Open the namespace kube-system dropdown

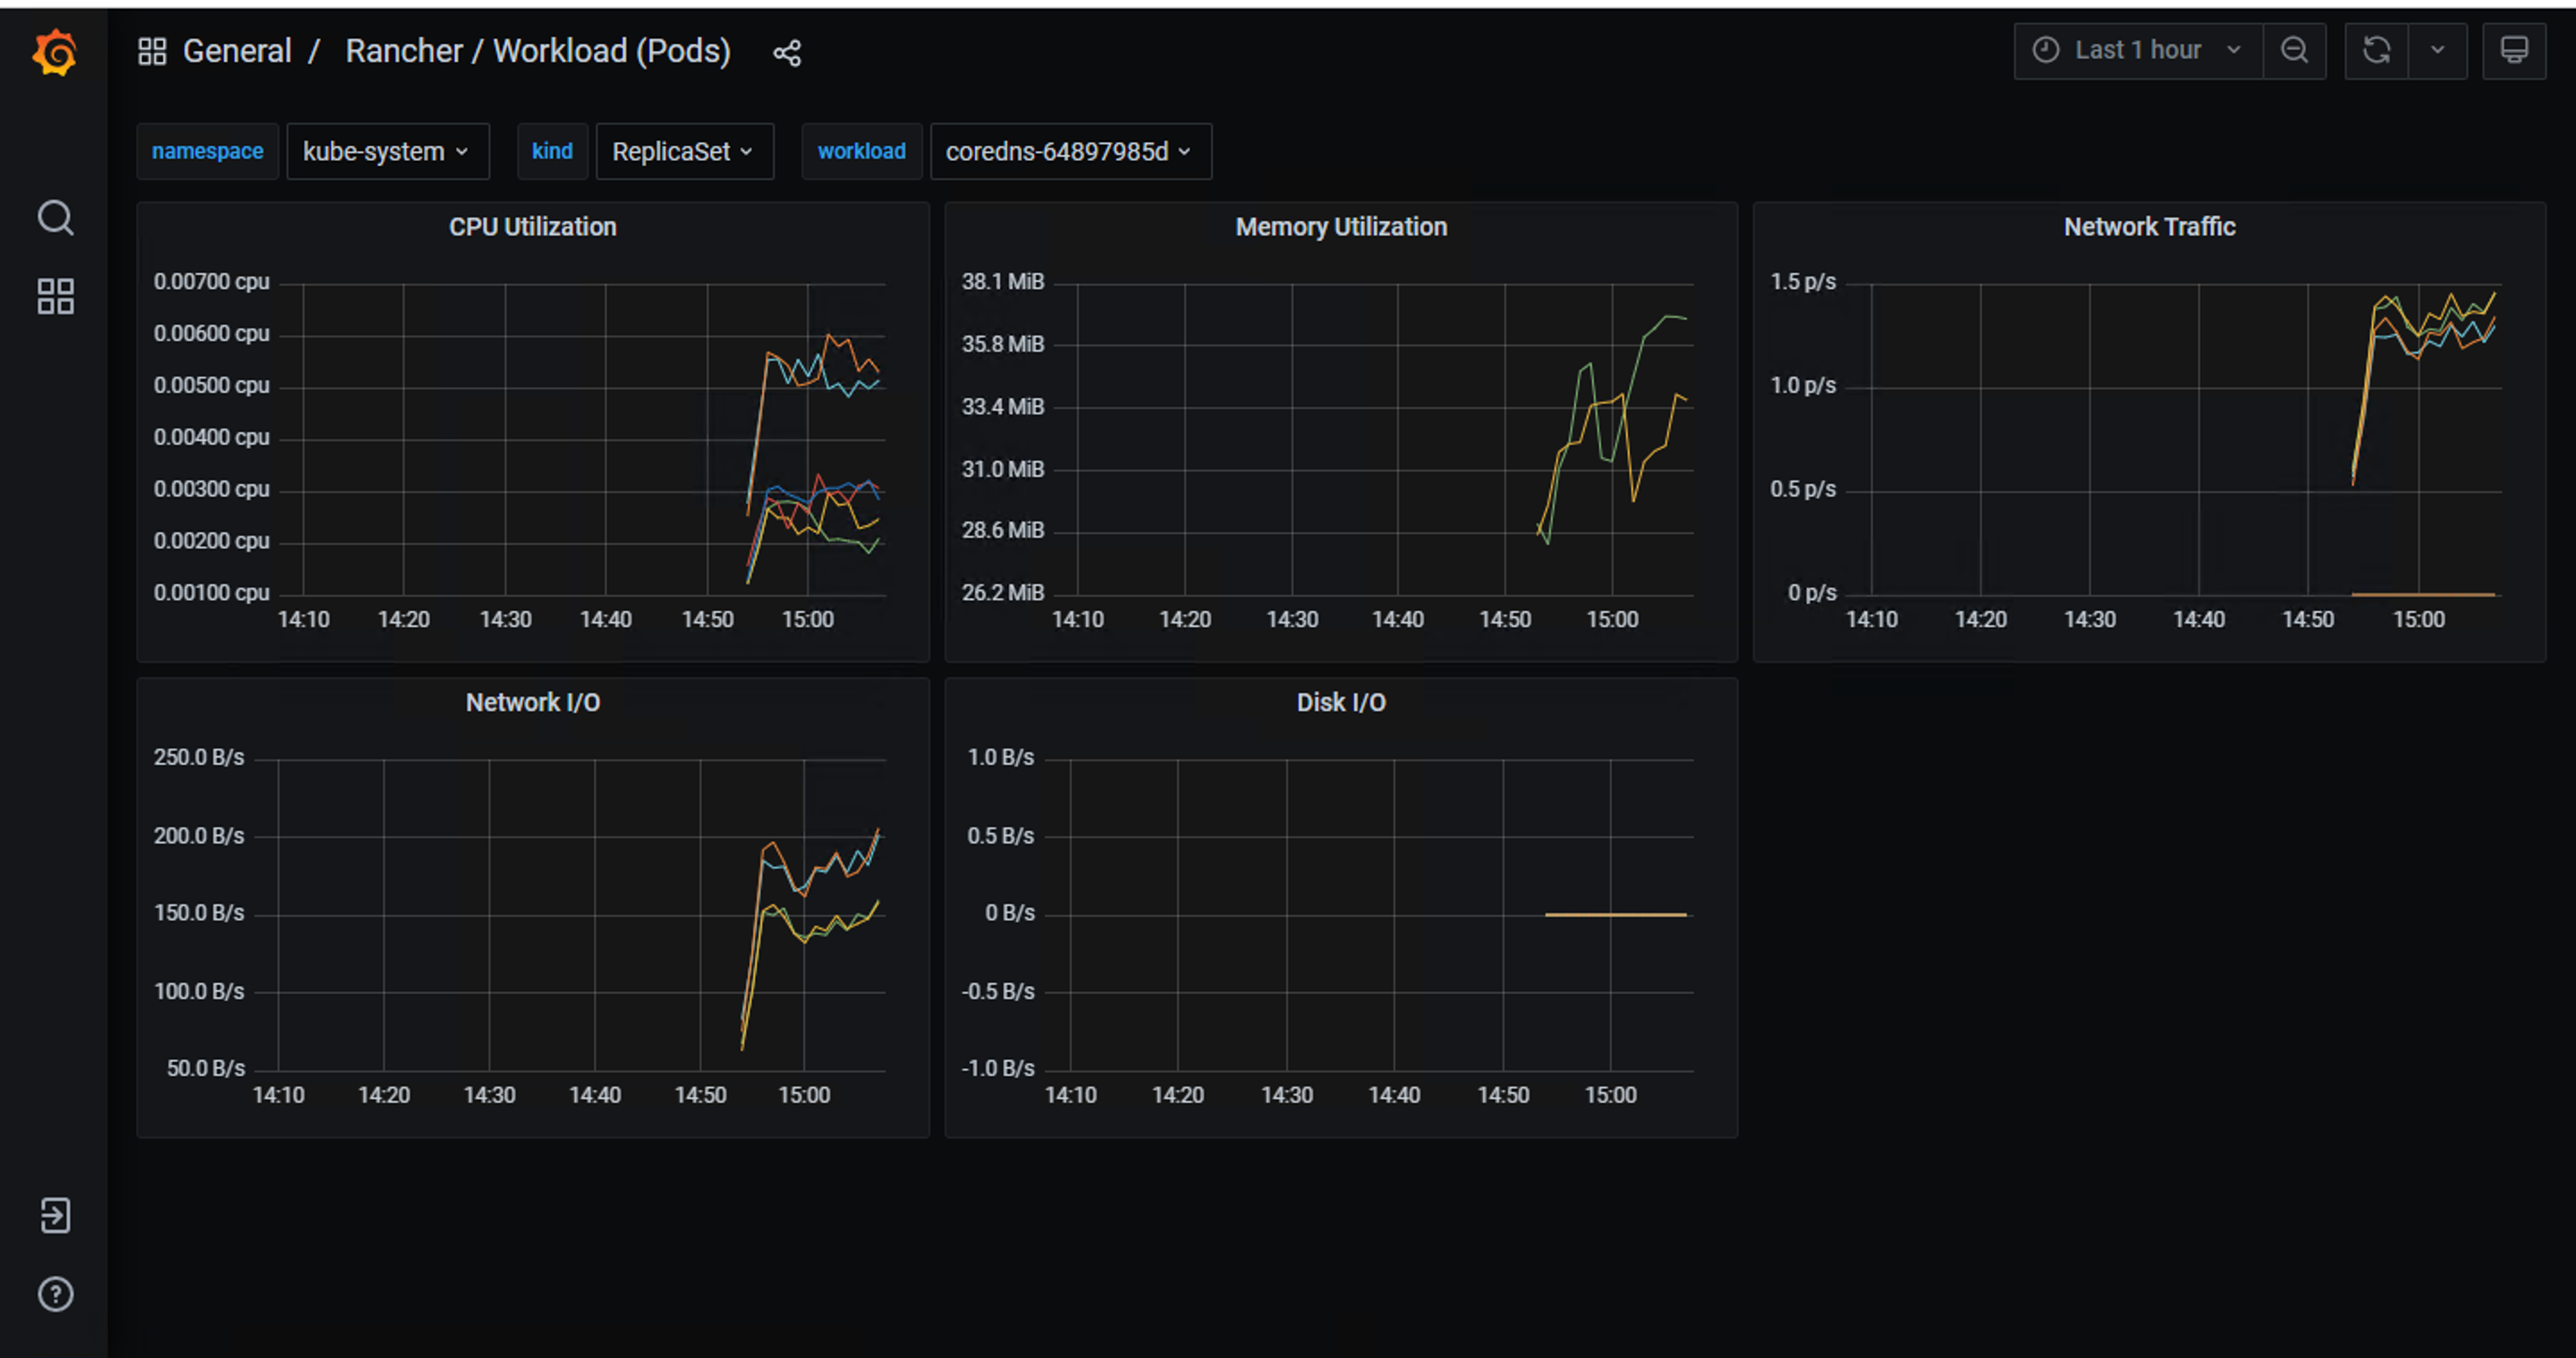pos(388,151)
